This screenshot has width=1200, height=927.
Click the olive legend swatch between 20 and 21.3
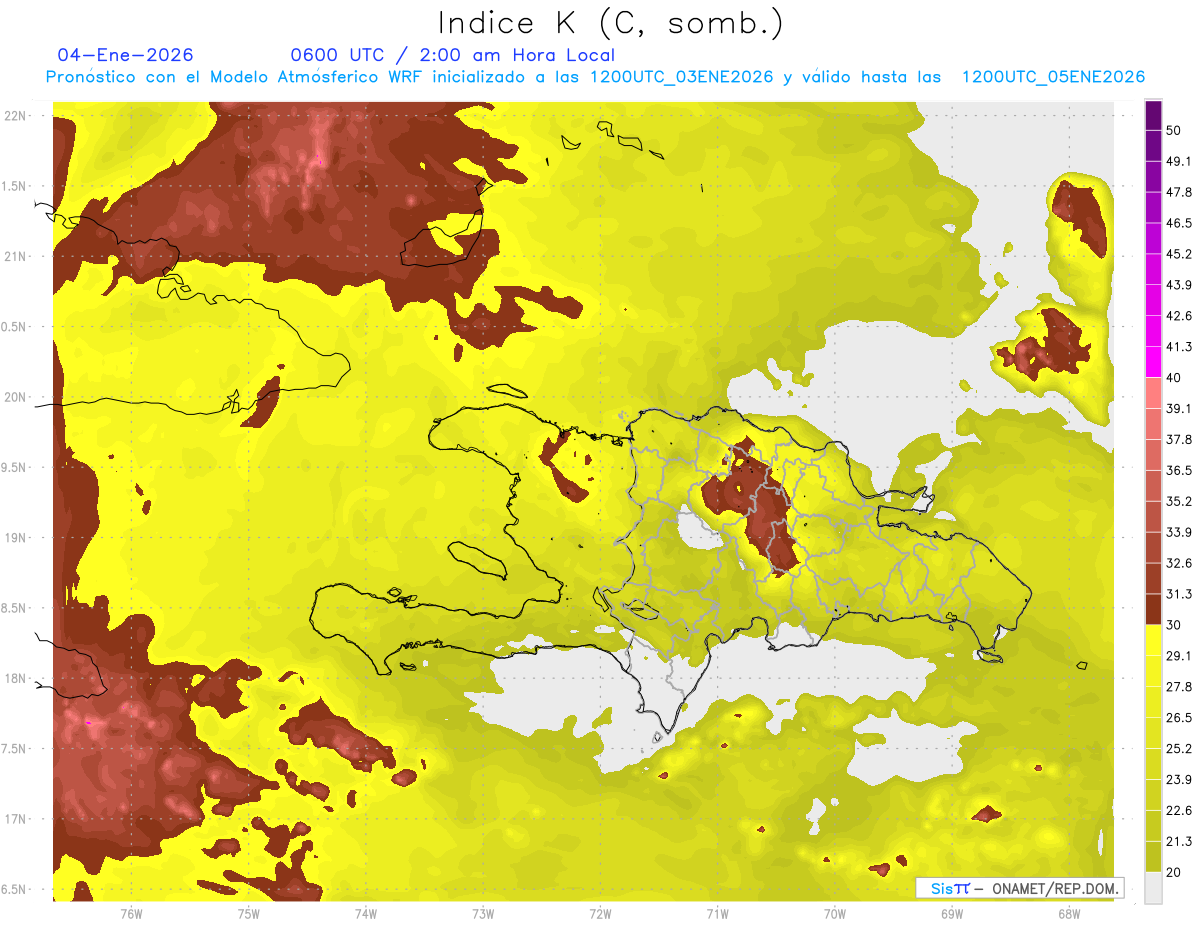tap(1153, 857)
